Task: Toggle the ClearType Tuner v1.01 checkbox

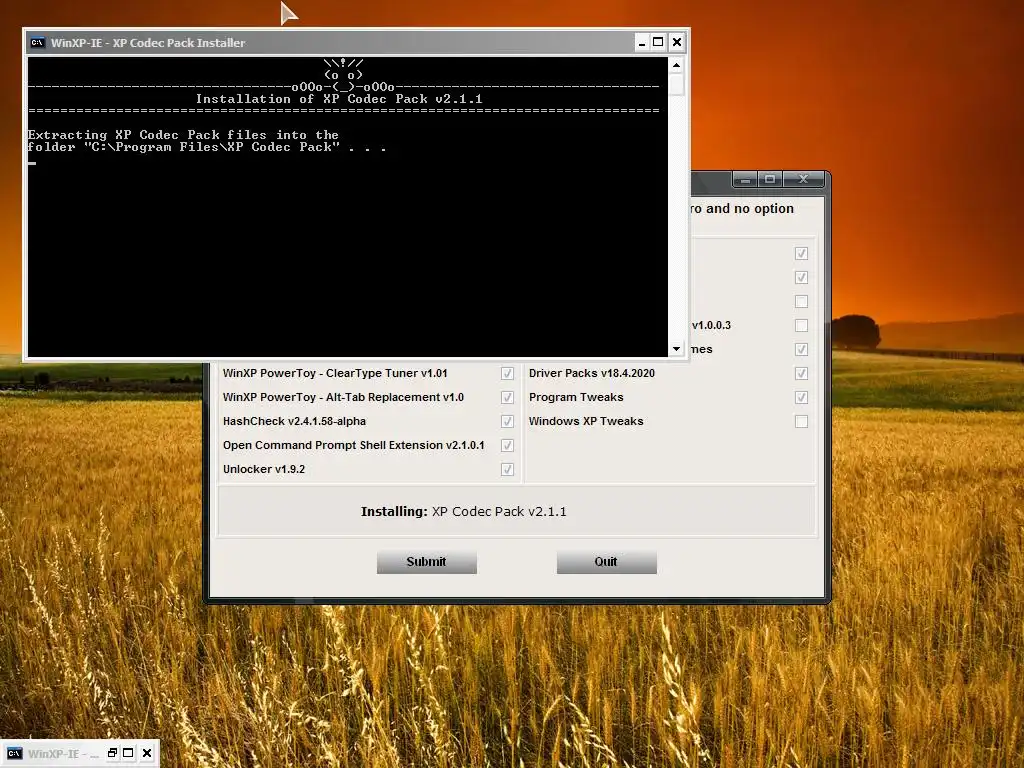Action: (x=507, y=373)
